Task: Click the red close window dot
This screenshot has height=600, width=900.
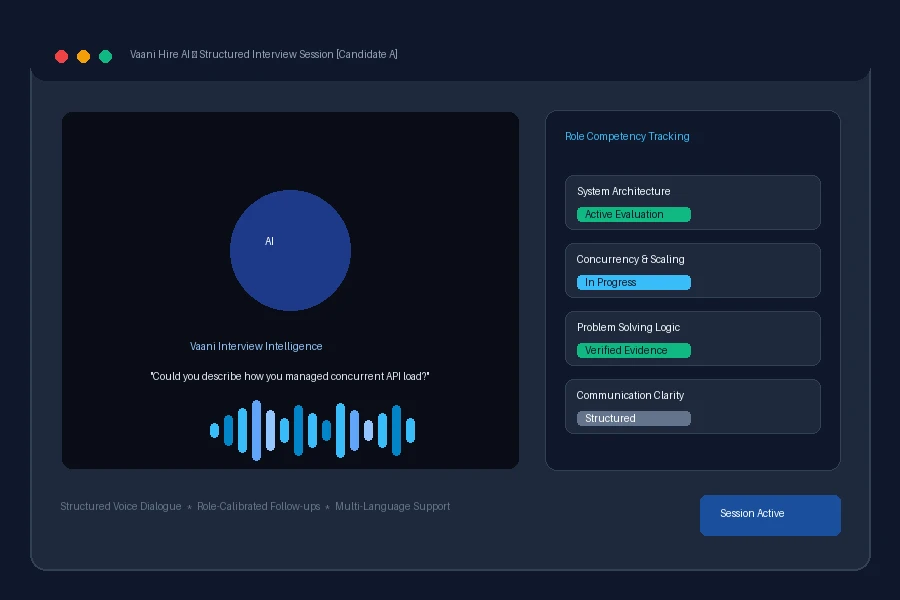Action: 61,56
